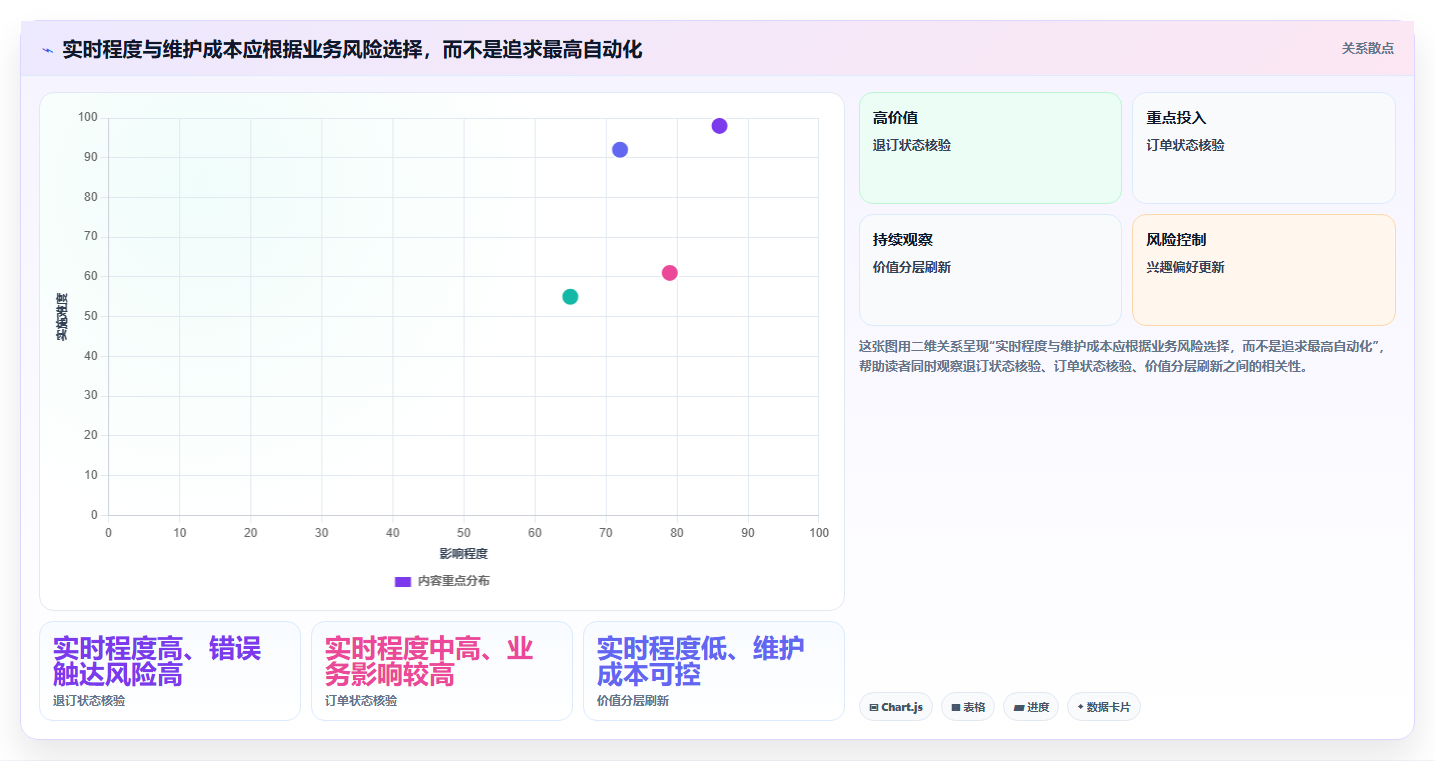
Task: Click the 数据卡片 tag
Action: click(x=1104, y=707)
